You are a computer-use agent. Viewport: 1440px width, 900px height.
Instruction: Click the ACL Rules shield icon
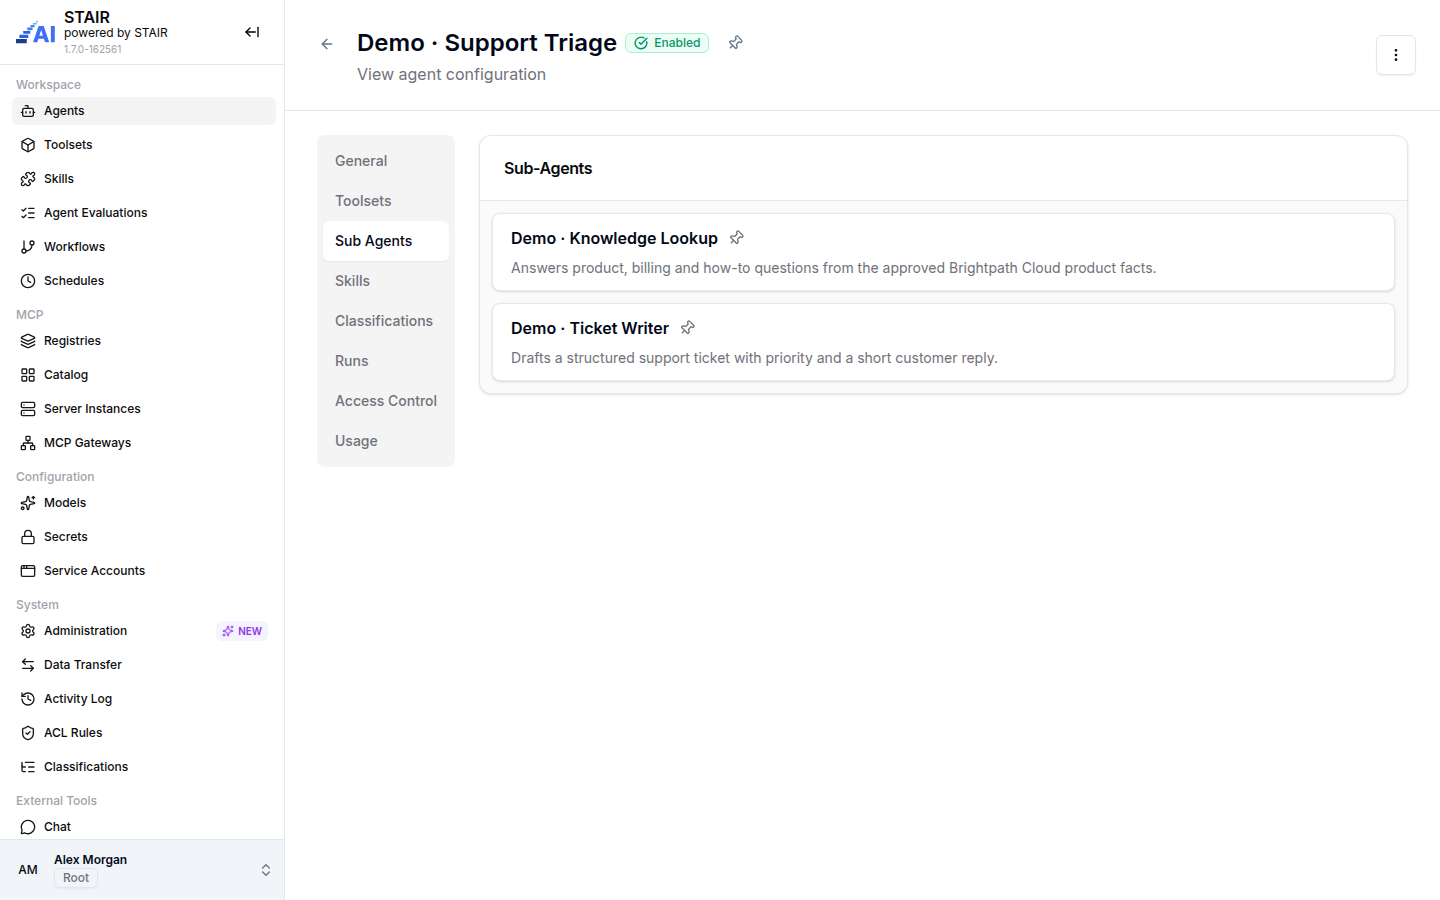click(28, 733)
